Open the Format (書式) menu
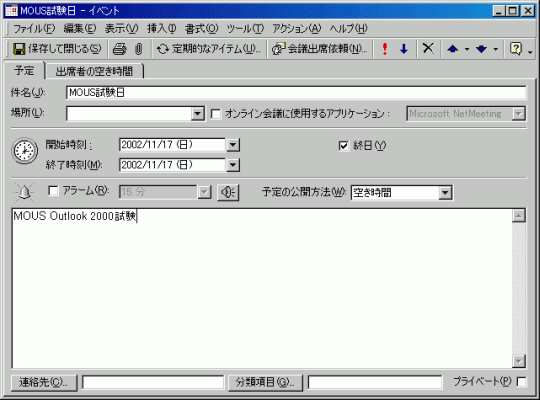The height and width of the screenshot is (400, 540). tap(201, 29)
